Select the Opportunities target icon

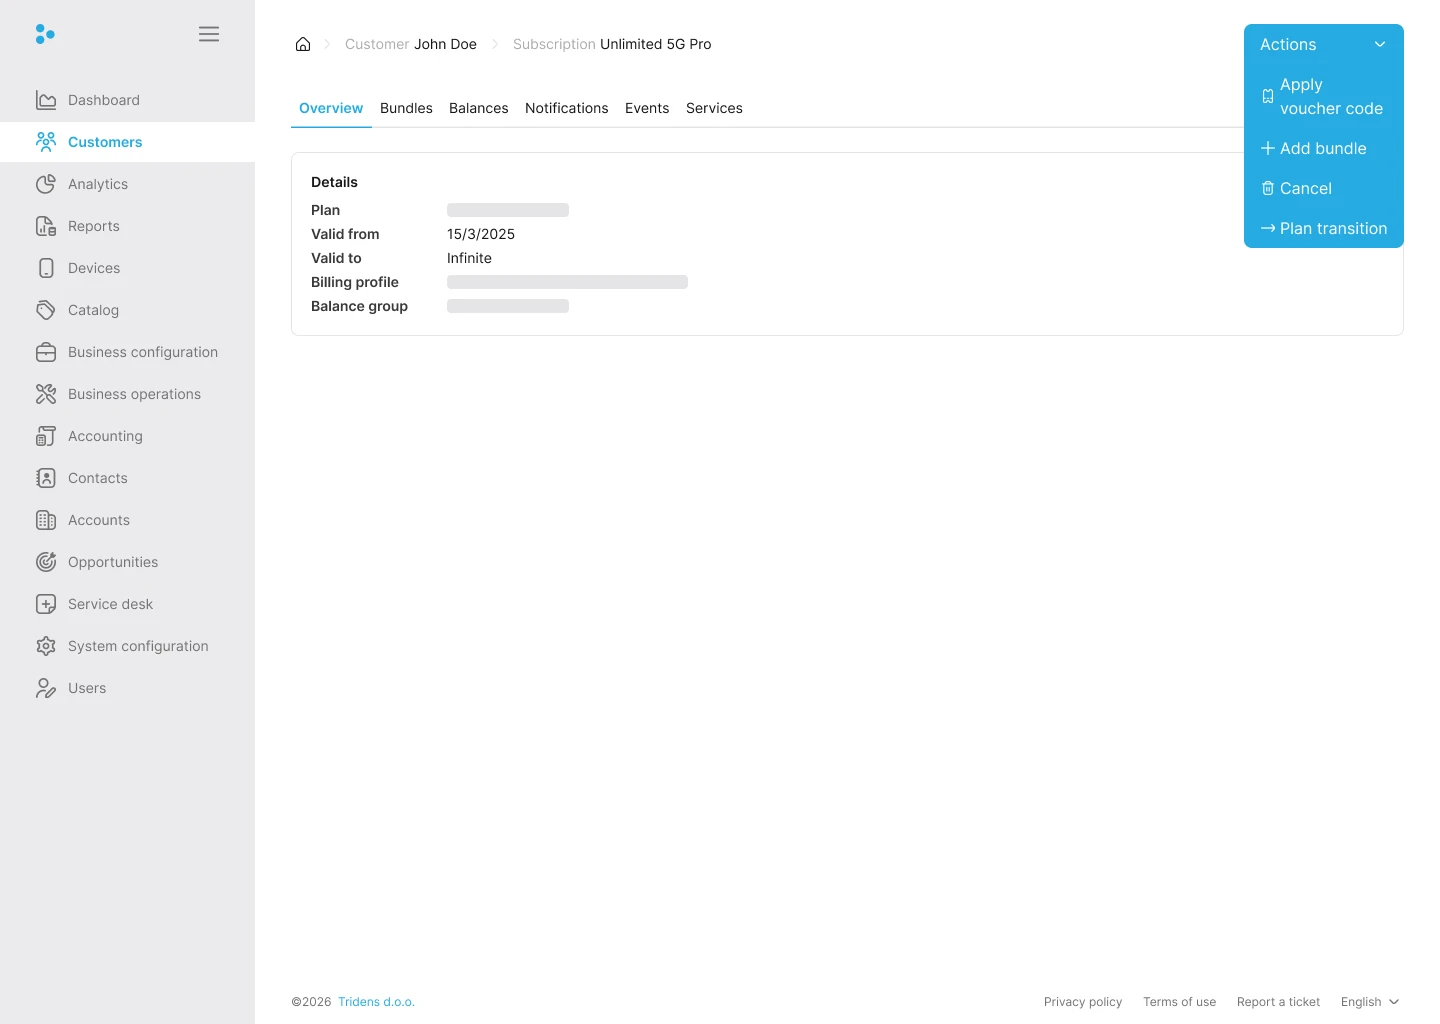coord(46,562)
